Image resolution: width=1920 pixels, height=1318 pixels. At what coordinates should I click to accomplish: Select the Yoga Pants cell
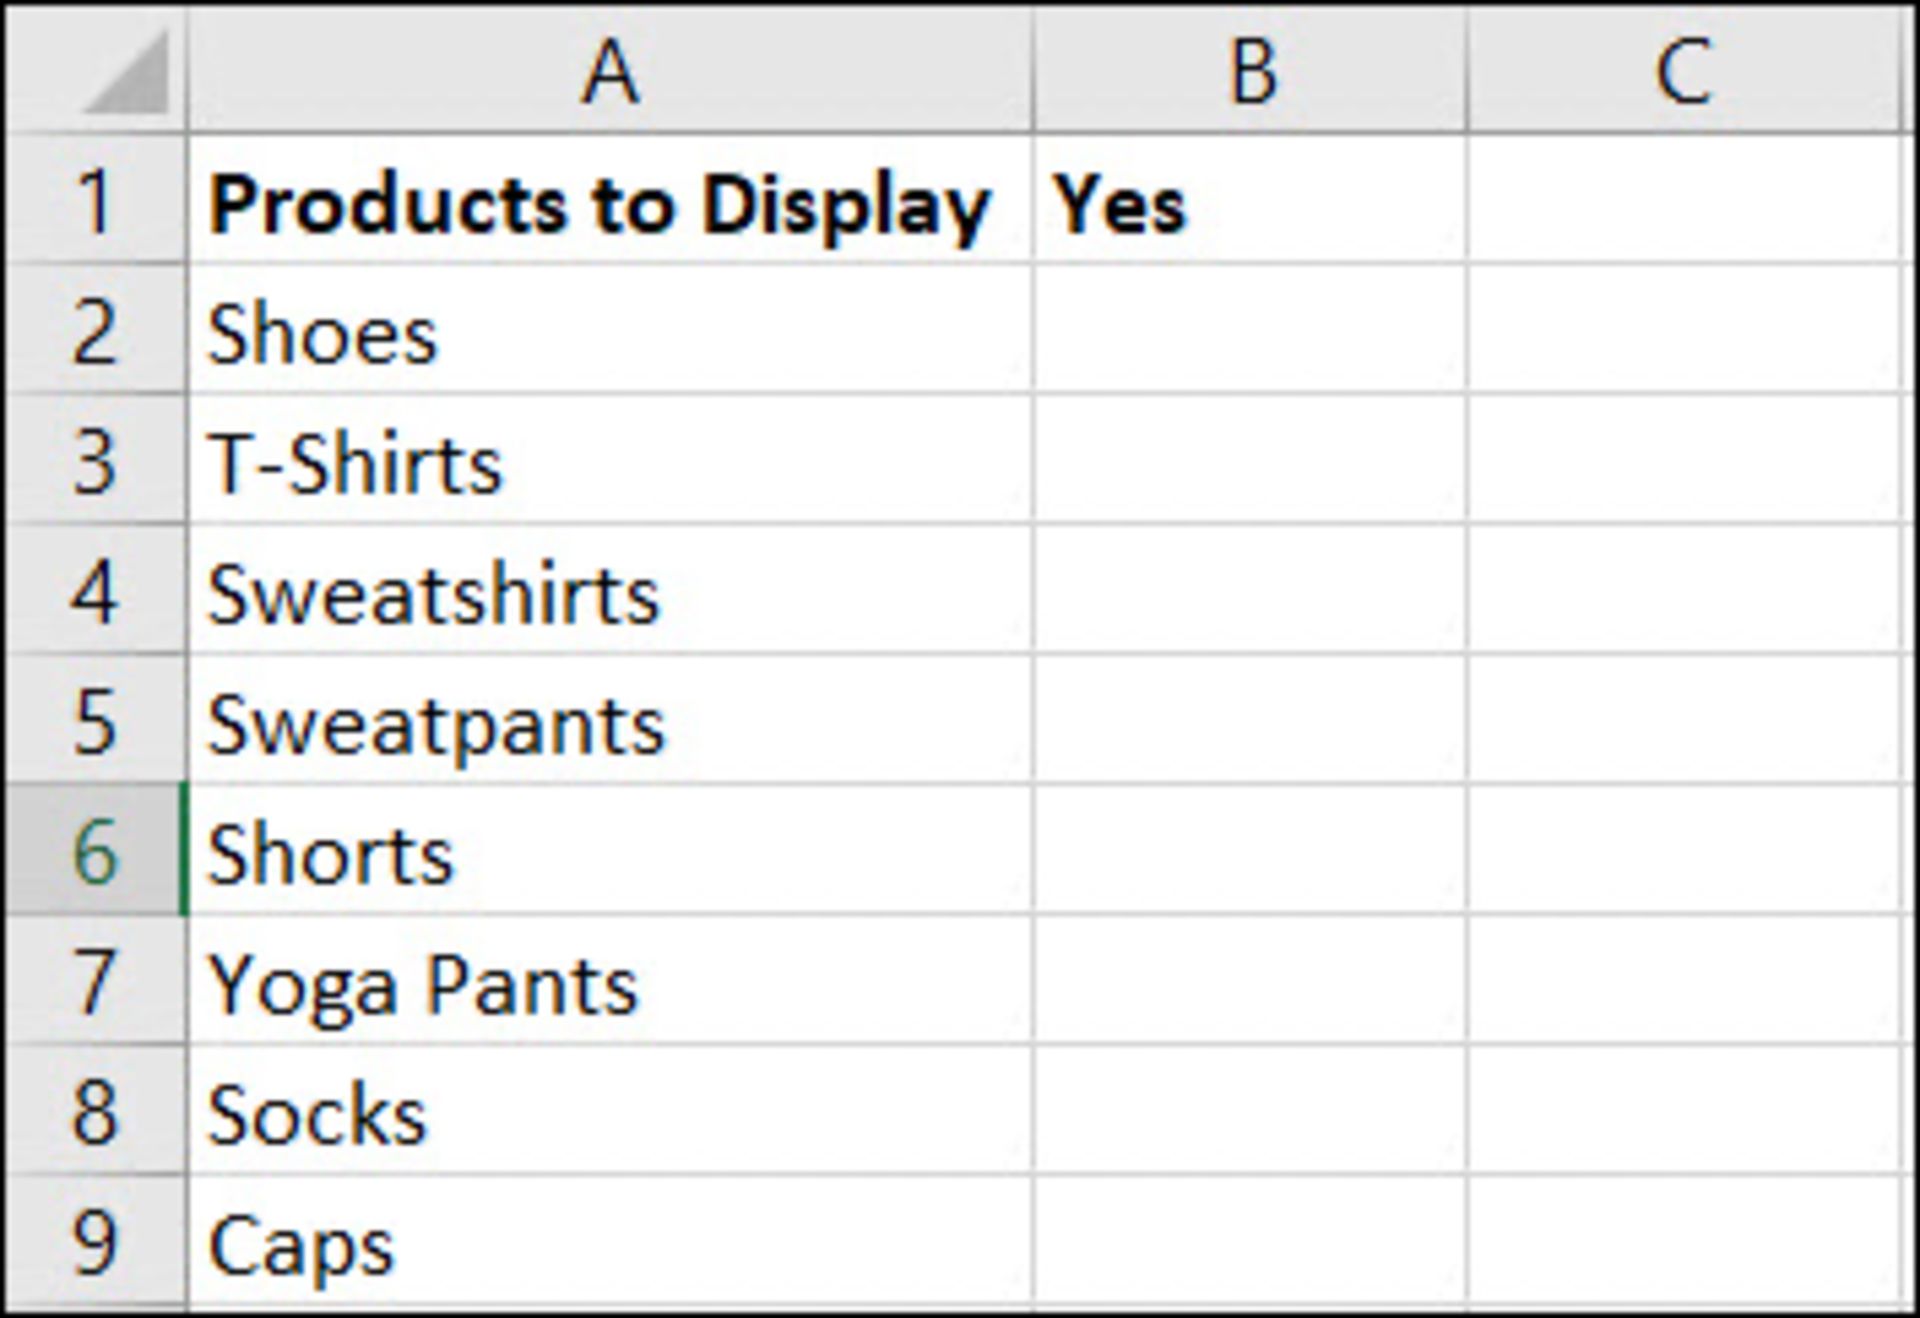(x=609, y=980)
